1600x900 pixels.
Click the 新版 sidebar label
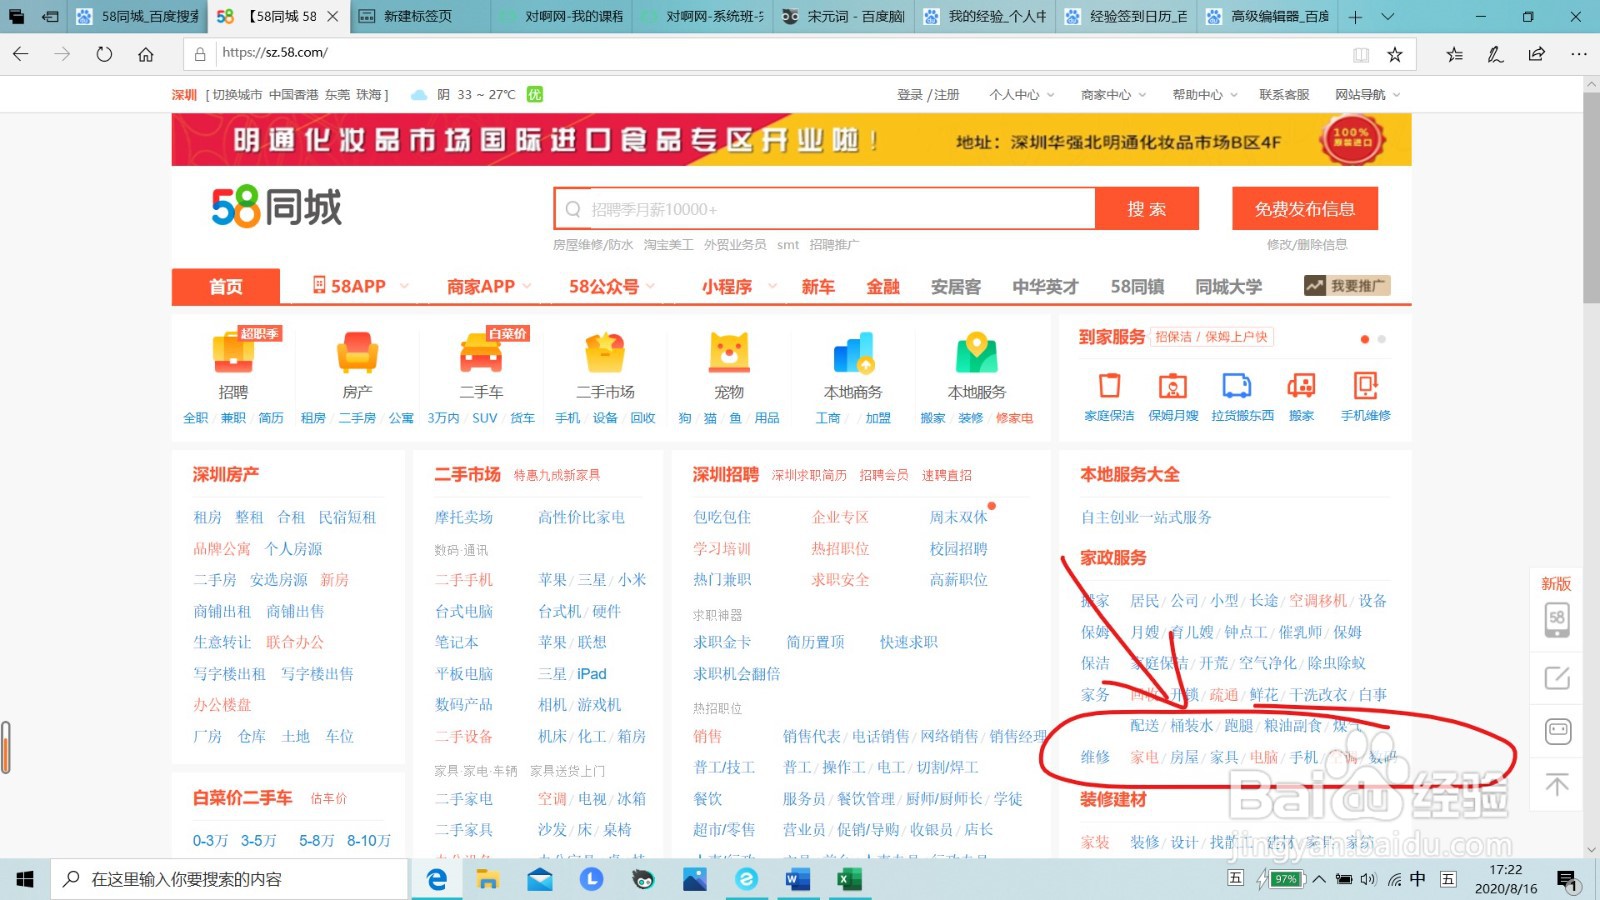point(1556,584)
